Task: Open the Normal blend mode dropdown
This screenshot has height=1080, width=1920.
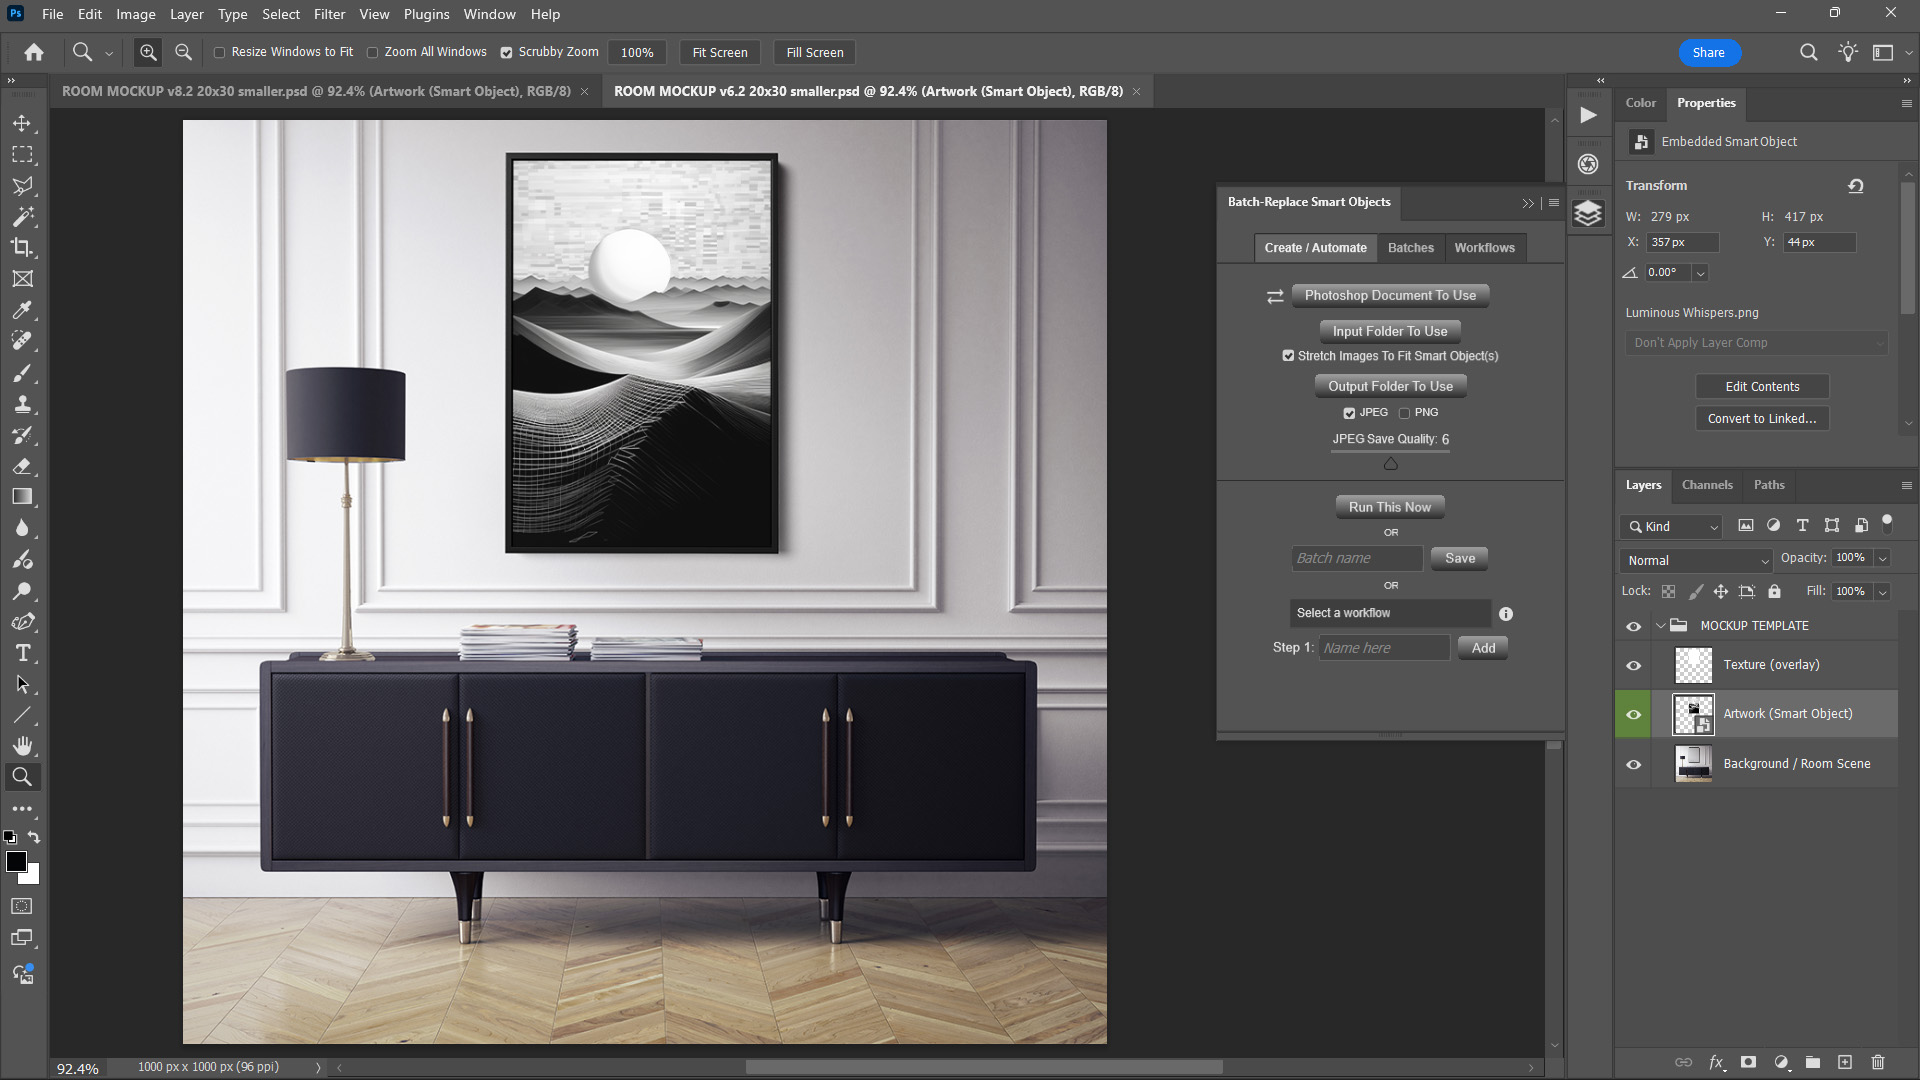Action: [x=1696, y=560]
